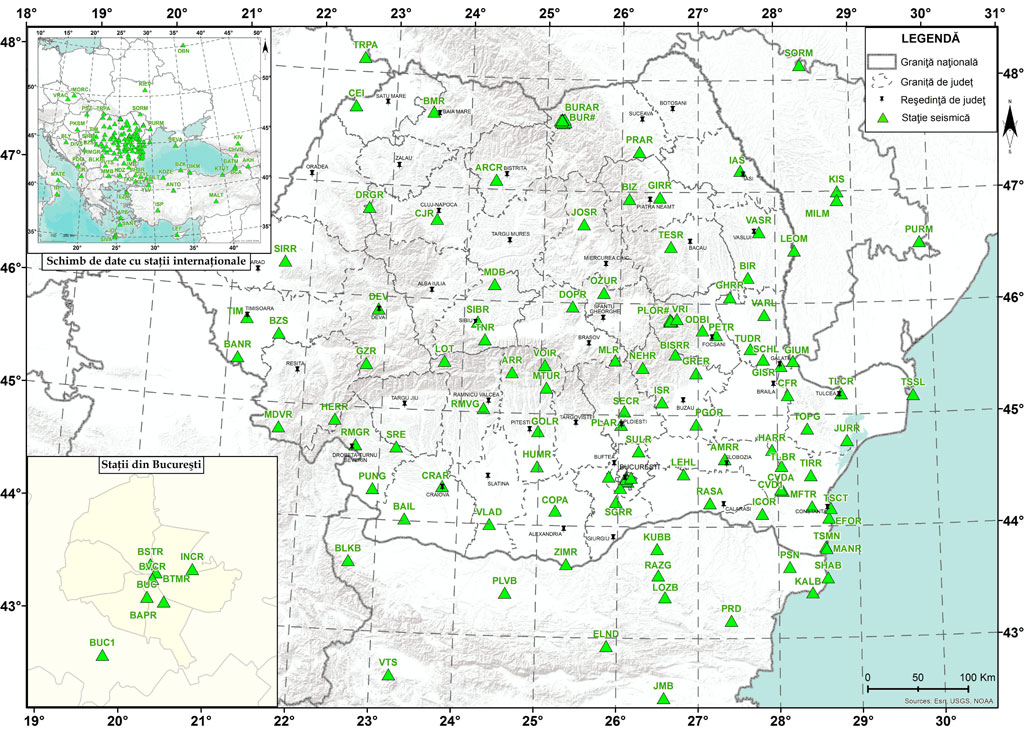Select the SORM station marker
Viewport: 1024px width, 734px height.
(x=799, y=65)
